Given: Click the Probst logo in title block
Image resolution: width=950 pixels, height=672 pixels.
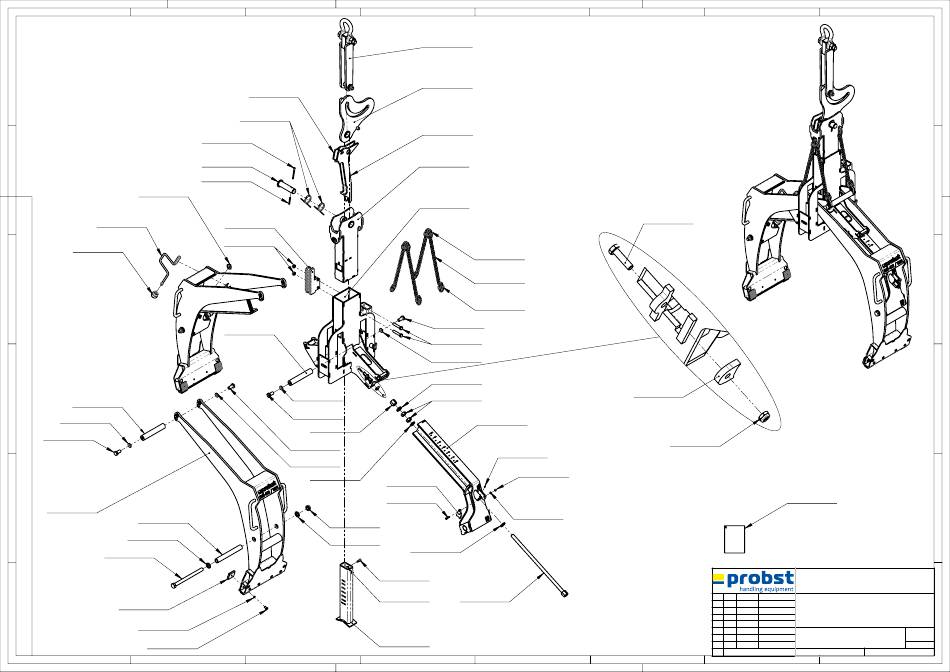Looking at the screenshot, I should [x=753, y=580].
